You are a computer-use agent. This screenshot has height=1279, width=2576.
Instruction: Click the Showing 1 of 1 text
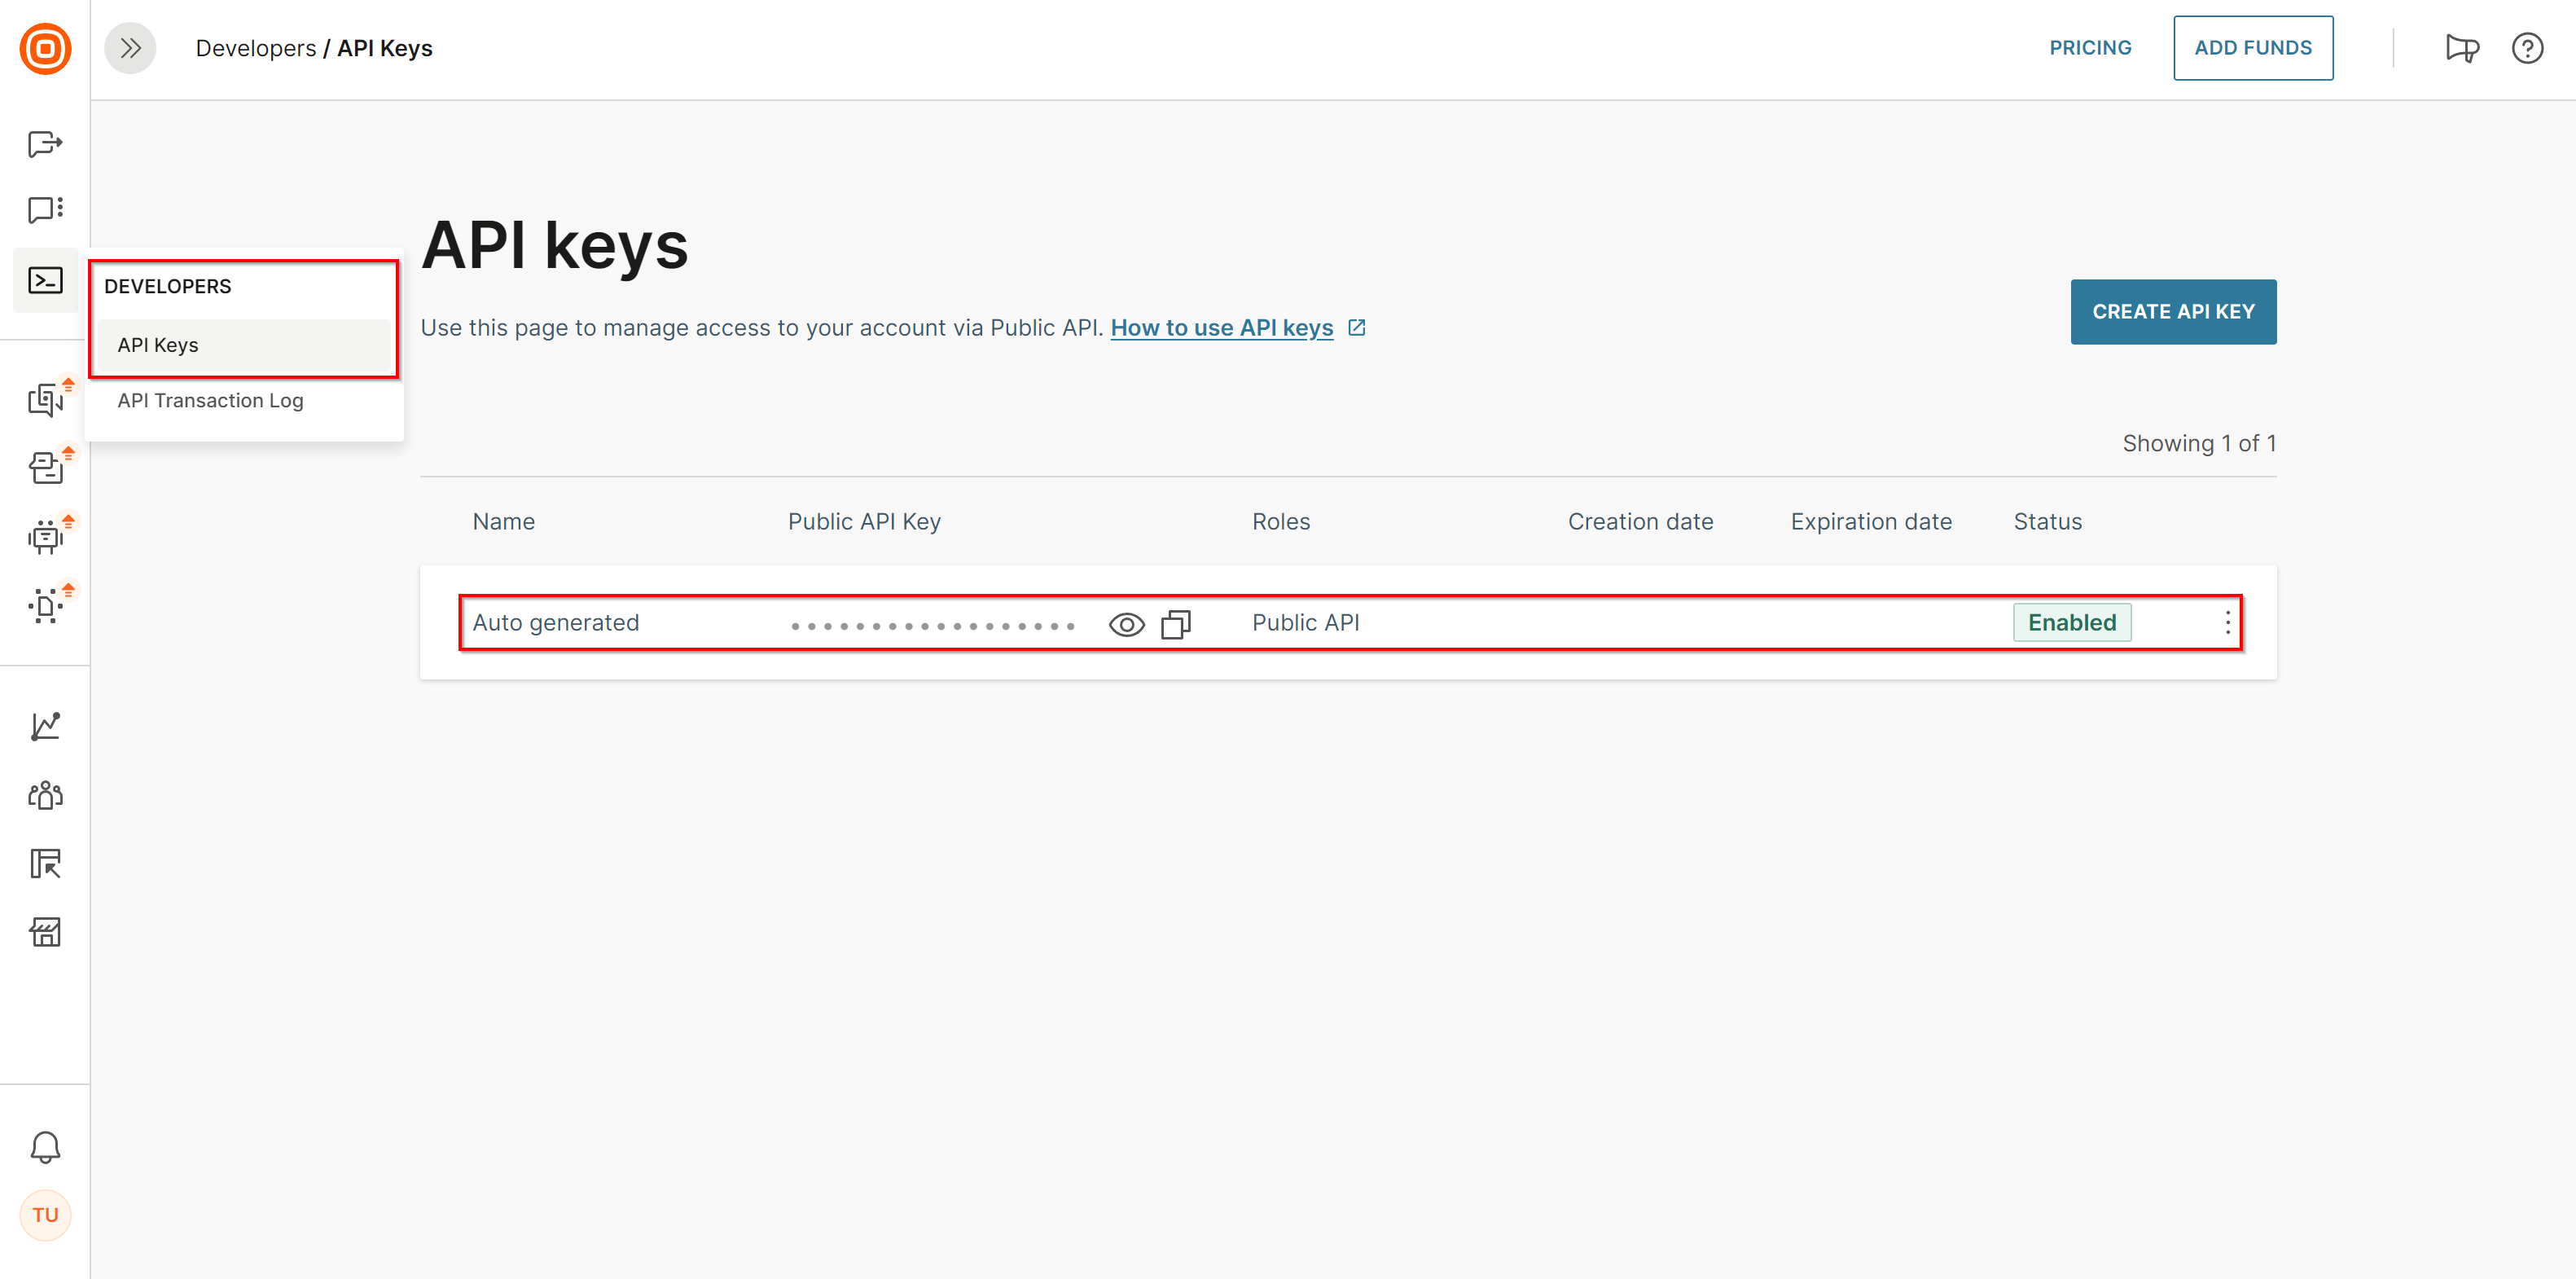point(2198,444)
